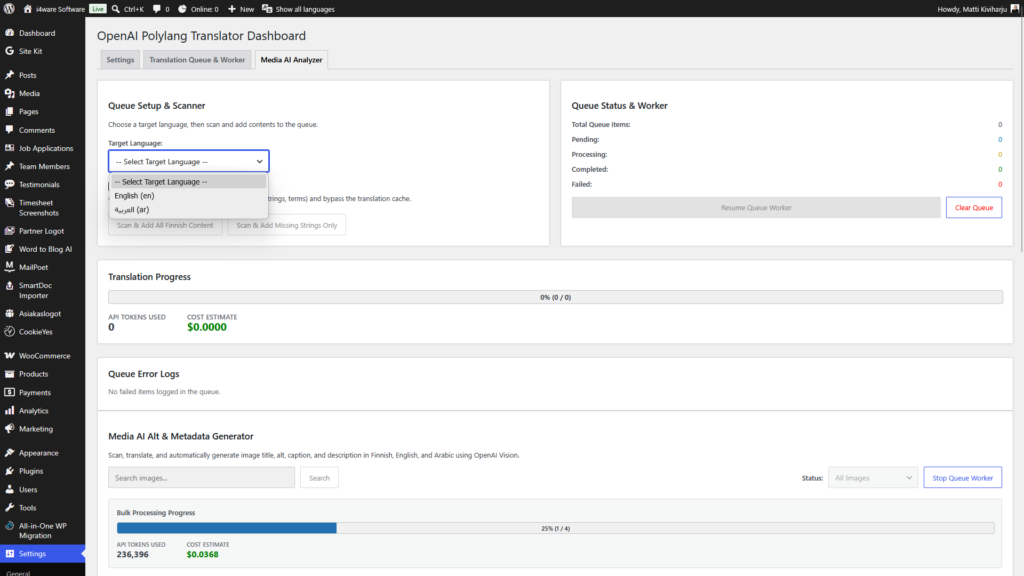Open Media library icon
Viewport: 1024px width, 576px height.
[9, 93]
